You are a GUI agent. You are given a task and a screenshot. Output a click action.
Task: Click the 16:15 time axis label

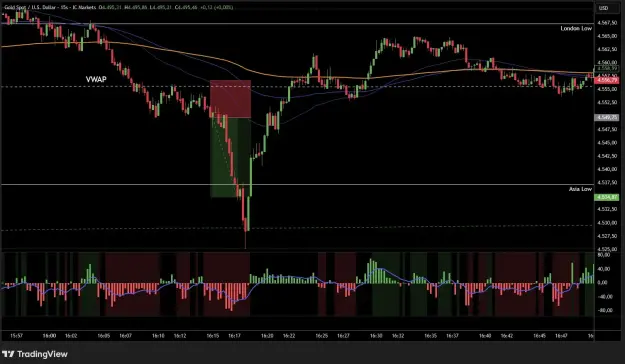[213, 336]
